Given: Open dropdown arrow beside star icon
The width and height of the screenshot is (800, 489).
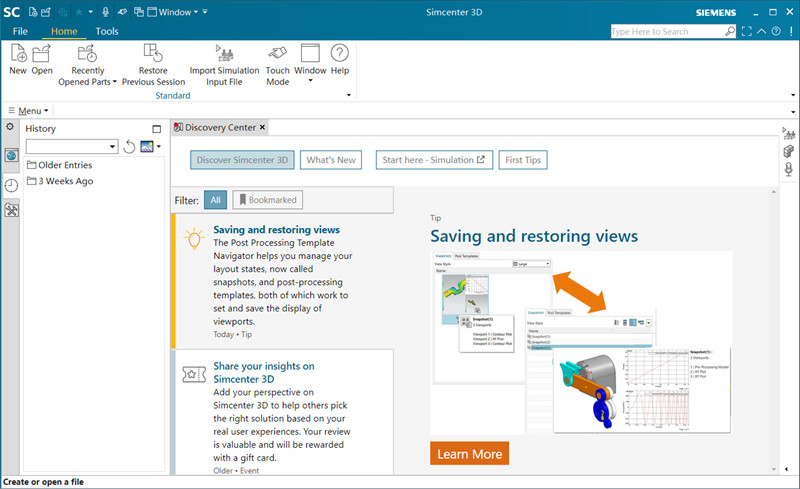Looking at the screenshot, I should pyautogui.click(x=91, y=12).
